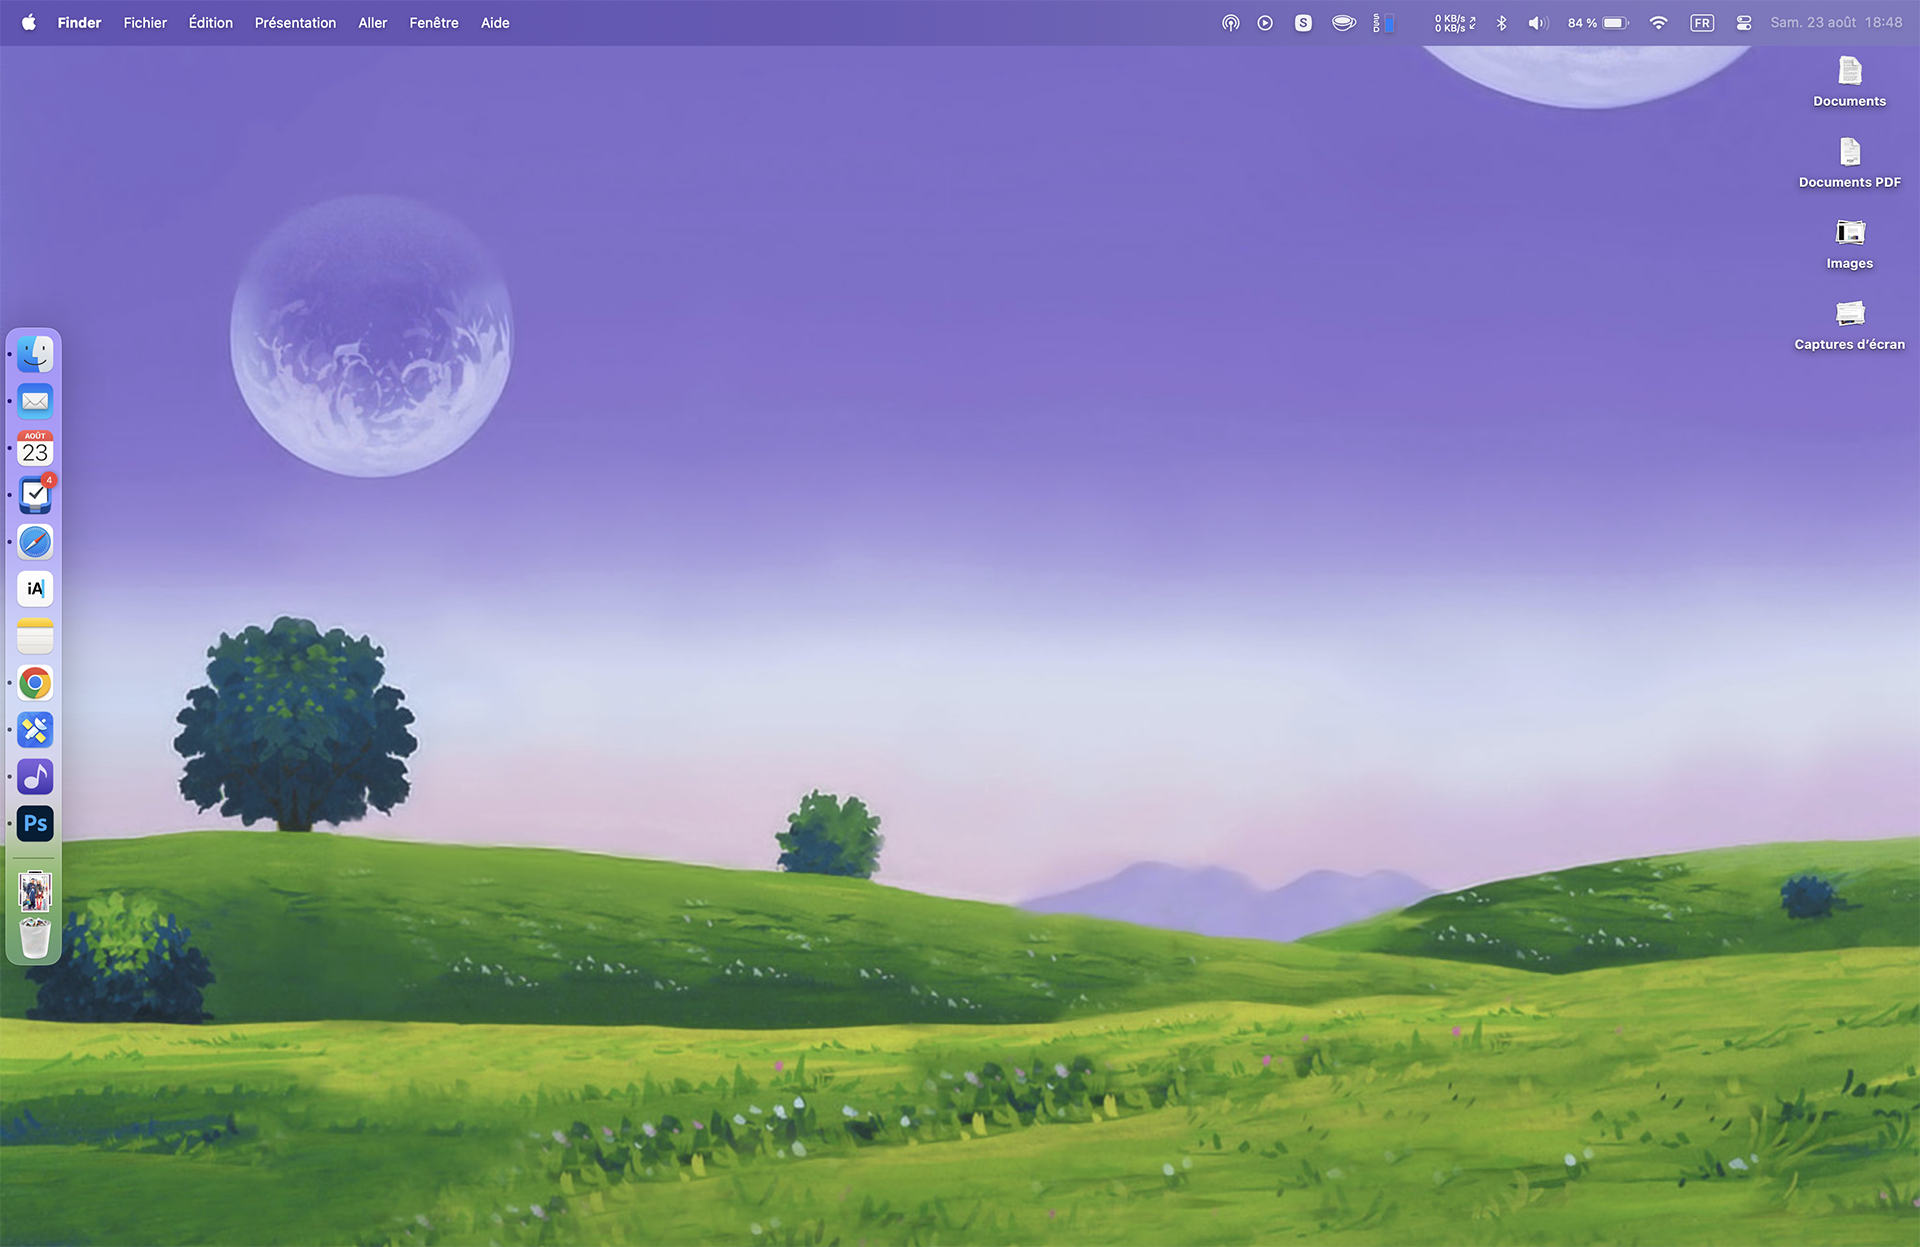The width and height of the screenshot is (1920, 1247).
Task: Open the photo stack in the Dock
Action: [x=35, y=890]
